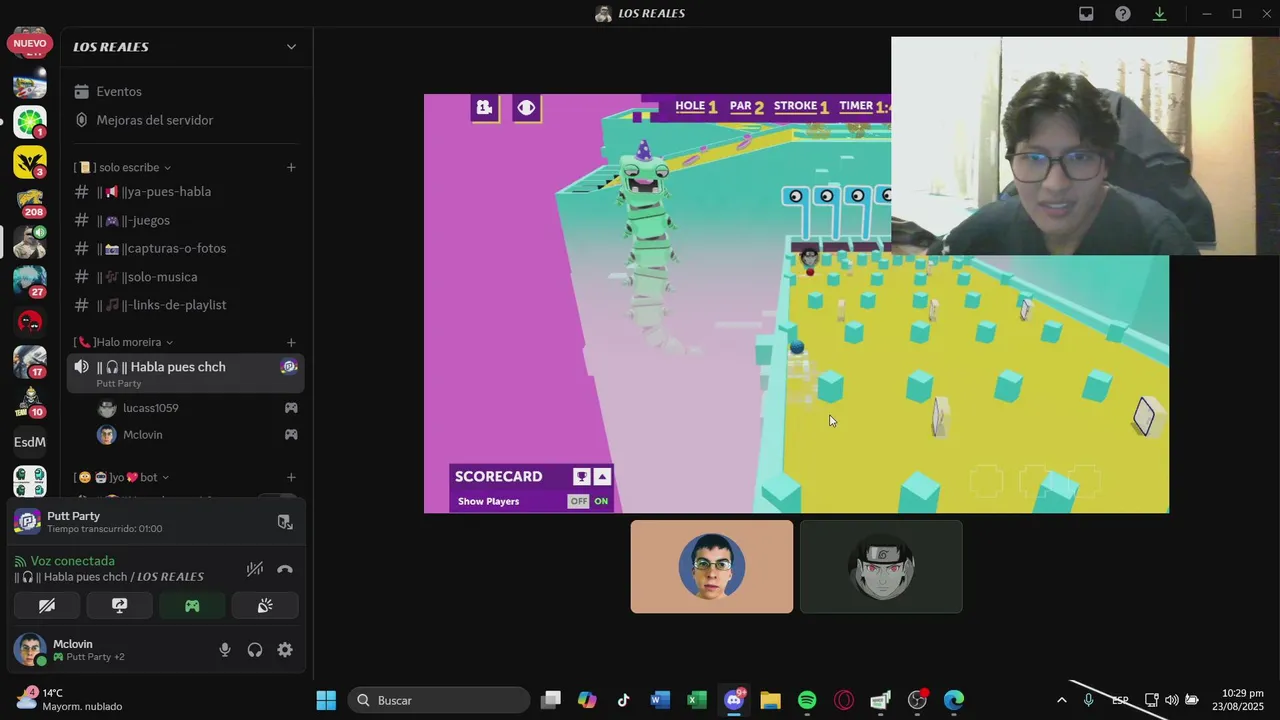Open the NUEVO badge server at top
Image resolution: width=1280 pixels, height=720 pixels.
[x=30, y=44]
